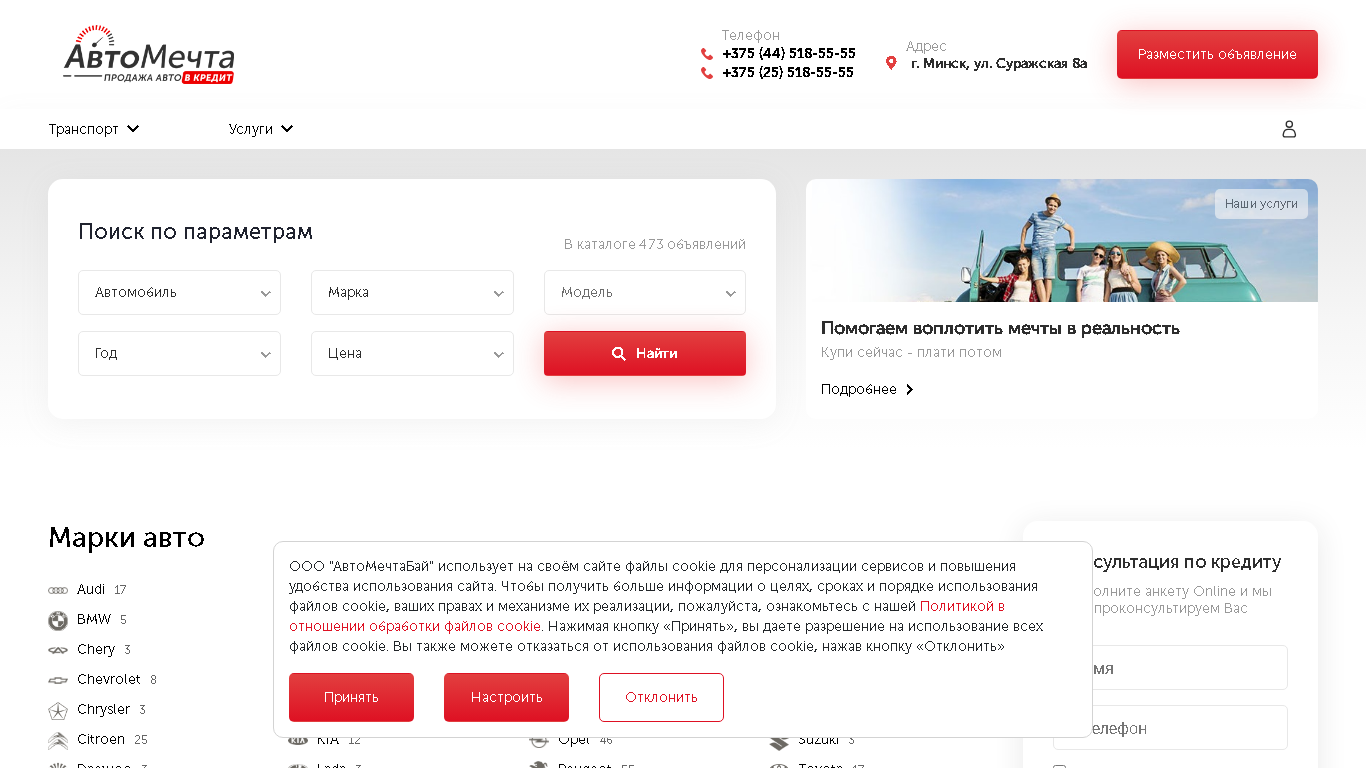Viewport: 1366px width, 768px height.
Task: Click phone icon beside +375 (25) number
Action: 707,73
